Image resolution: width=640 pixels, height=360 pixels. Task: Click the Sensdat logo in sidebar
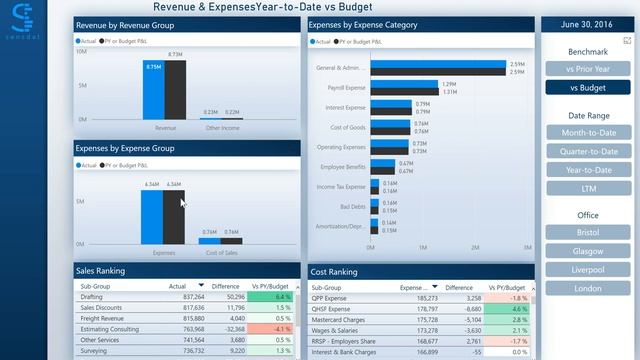coord(22,20)
